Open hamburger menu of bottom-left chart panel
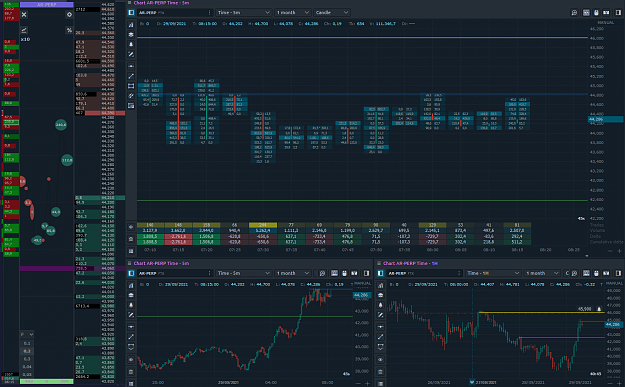 pos(129,263)
